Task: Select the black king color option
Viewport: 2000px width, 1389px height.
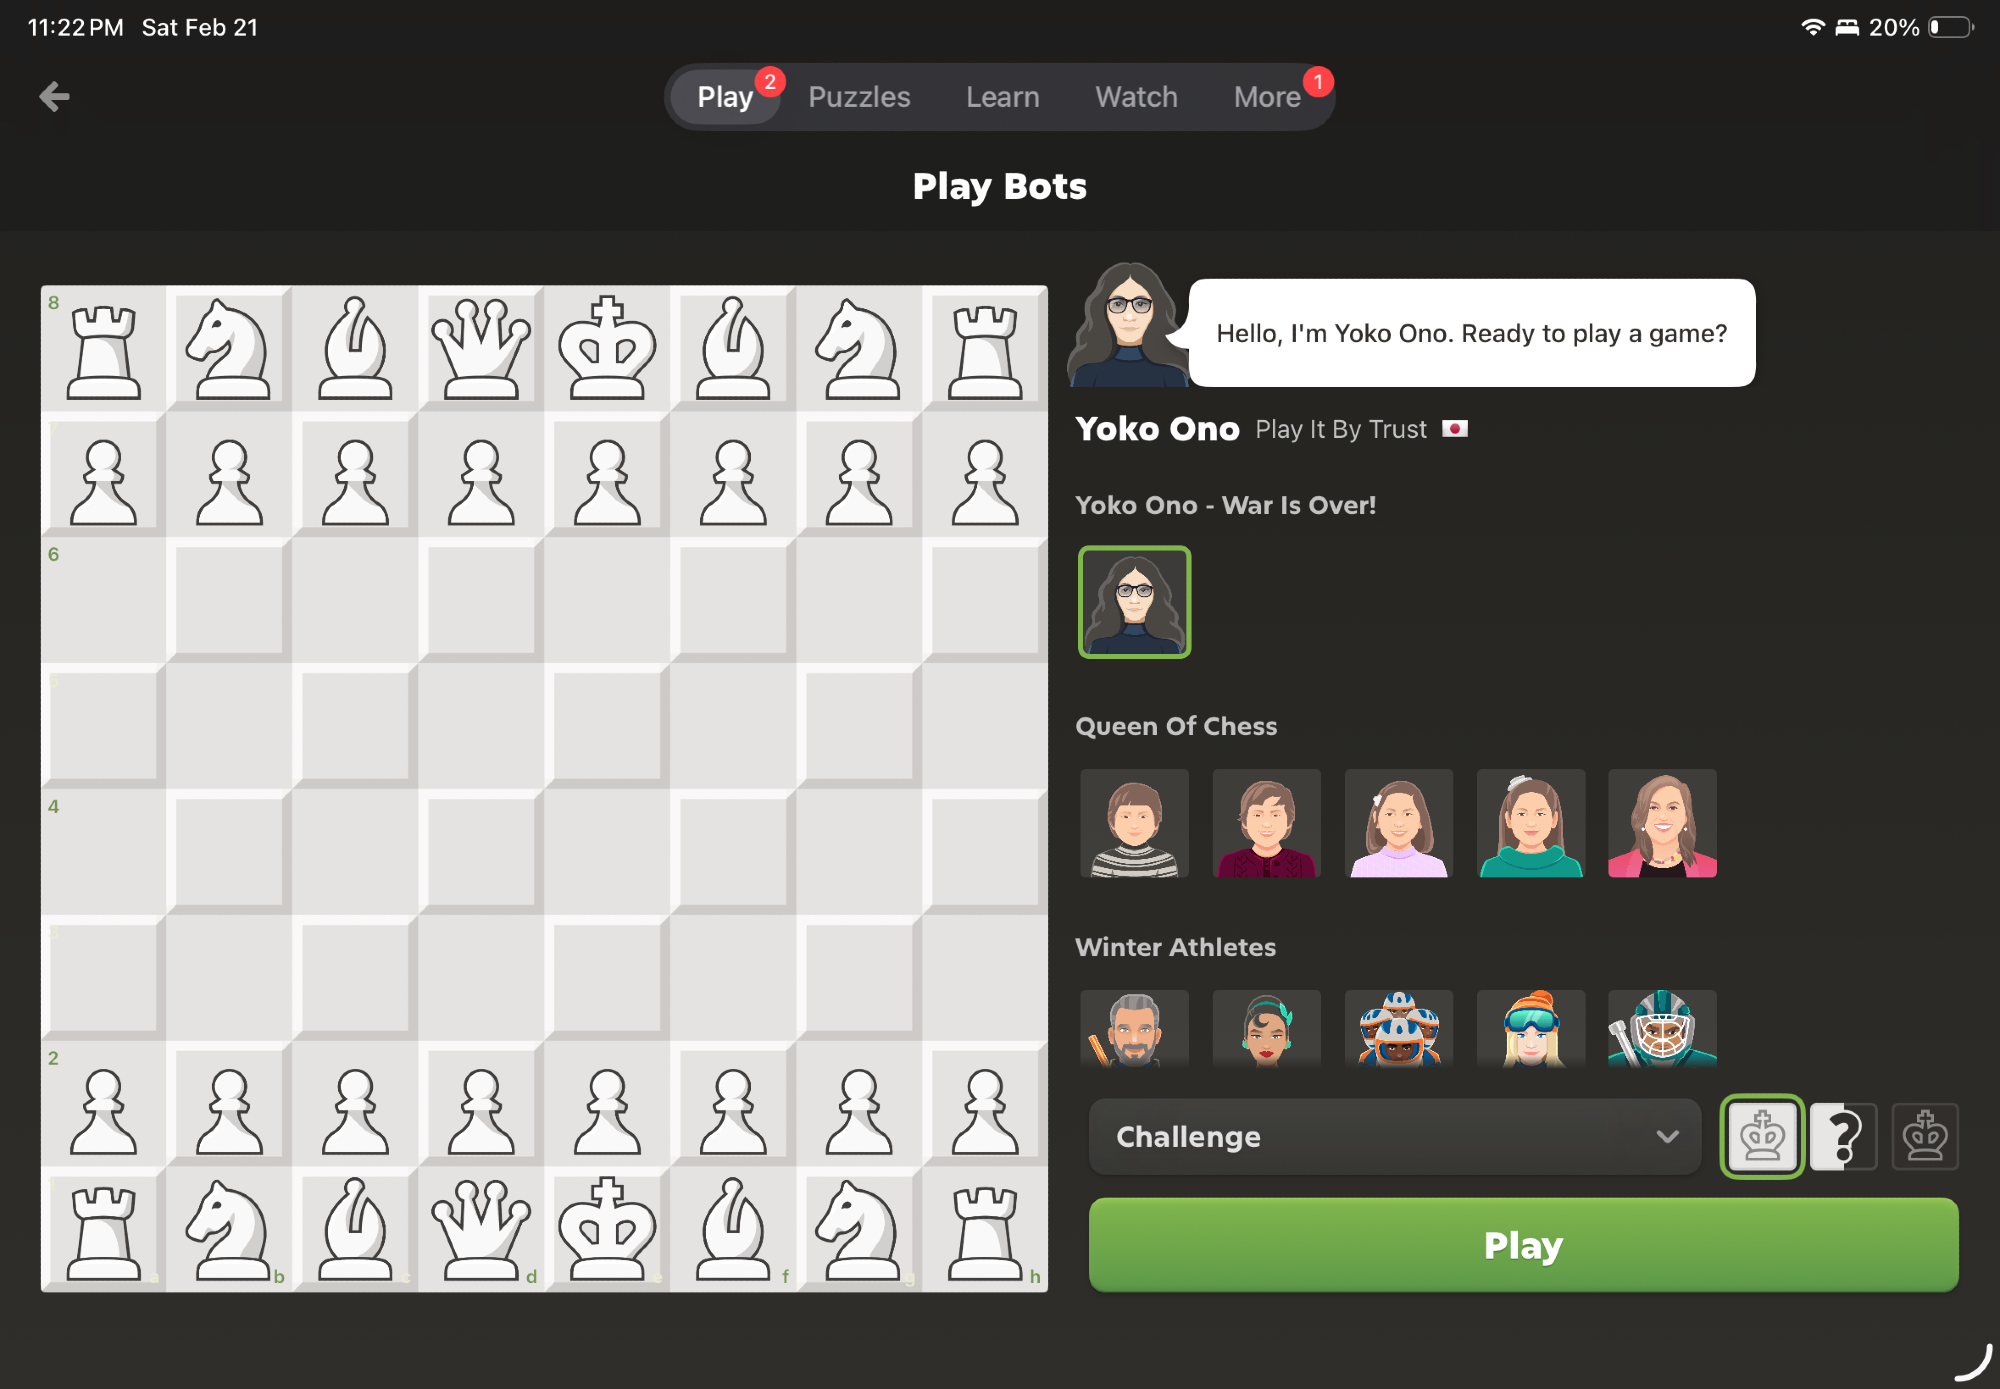Action: [1924, 1136]
